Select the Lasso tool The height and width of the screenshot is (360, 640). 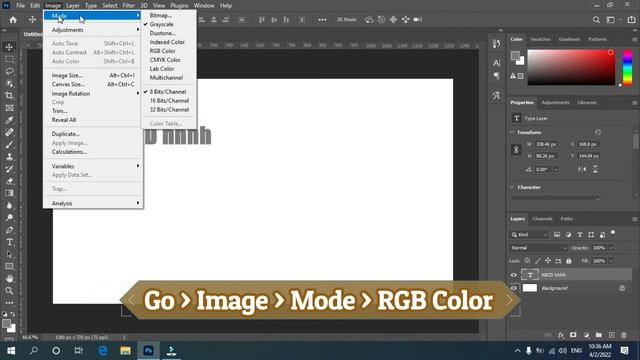click(9, 71)
